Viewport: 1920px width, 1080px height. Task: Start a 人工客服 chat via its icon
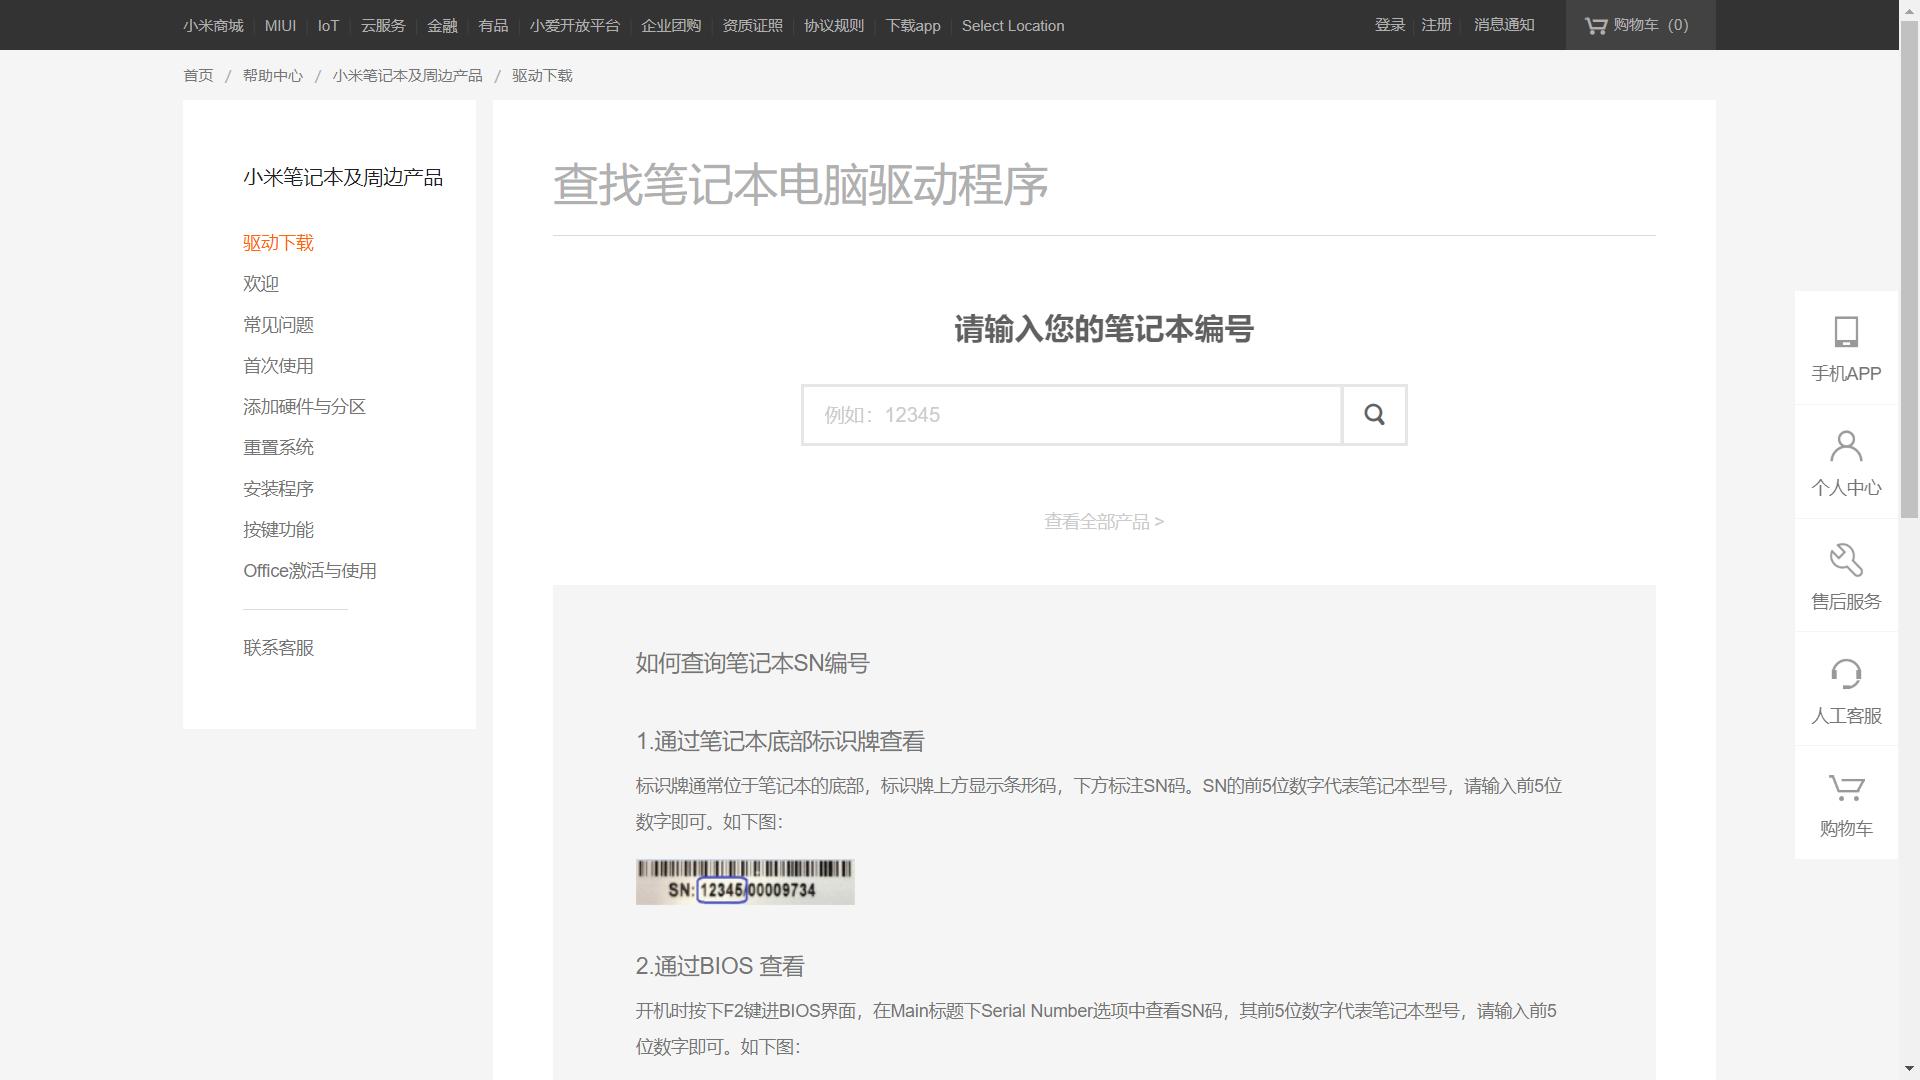tap(1844, 689)
